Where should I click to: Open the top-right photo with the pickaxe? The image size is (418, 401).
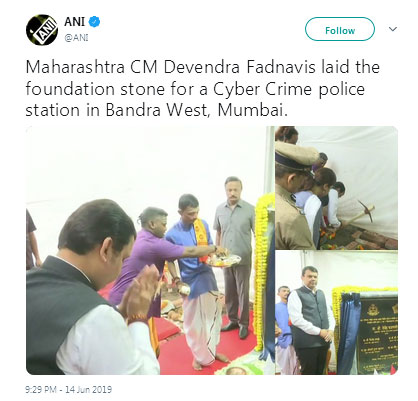337,188
